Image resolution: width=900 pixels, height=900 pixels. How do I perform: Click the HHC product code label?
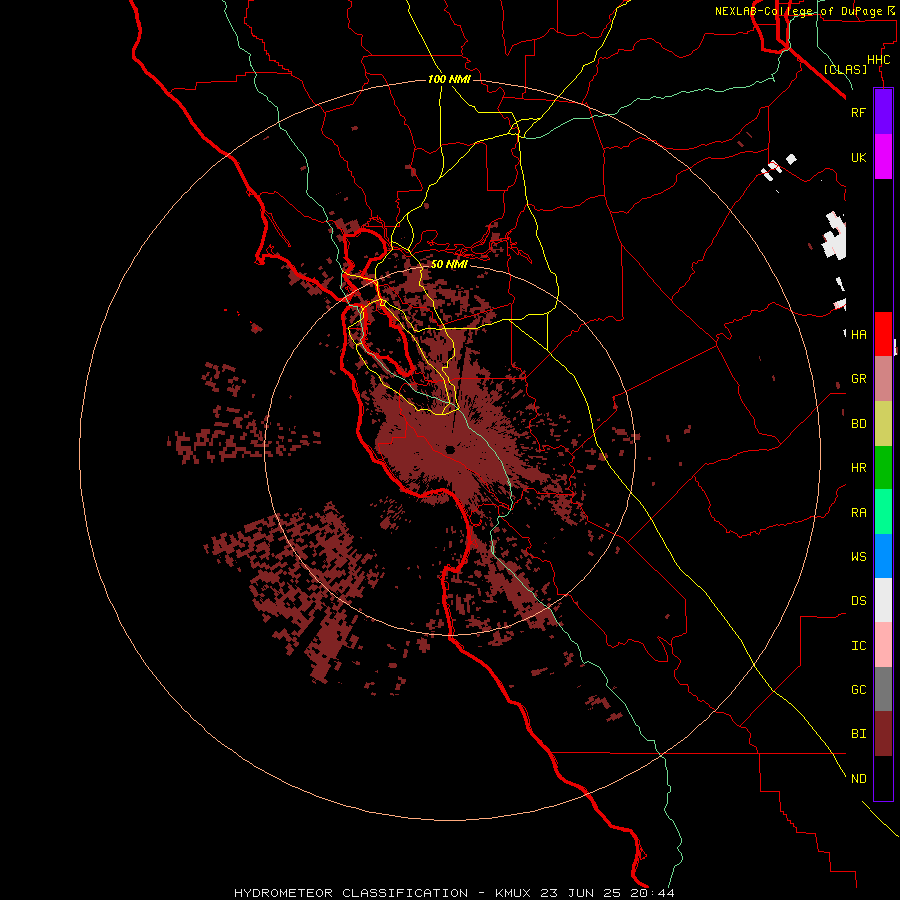click(x=879, y=60)
